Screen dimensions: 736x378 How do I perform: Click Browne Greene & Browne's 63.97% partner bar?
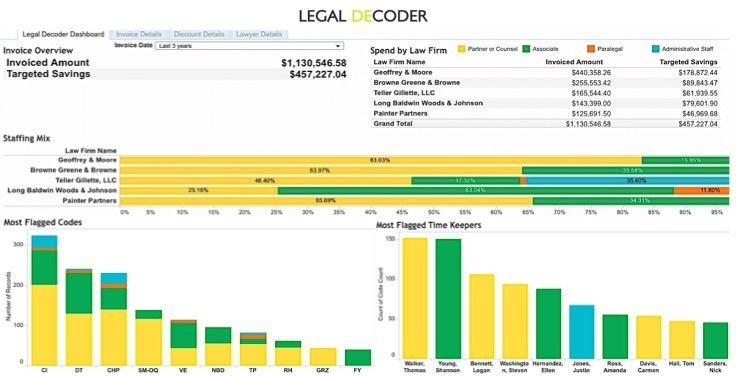pyautogui.click(x=321, y=170)
